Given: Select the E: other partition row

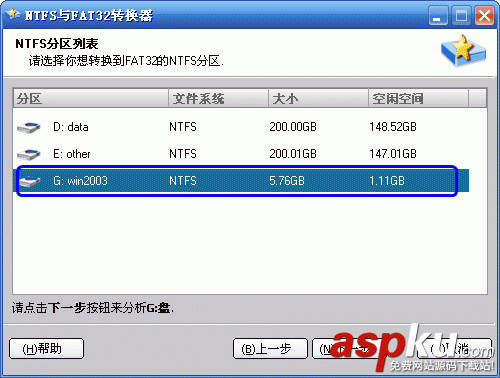Looking at the screenshot, I should point(241,154).
